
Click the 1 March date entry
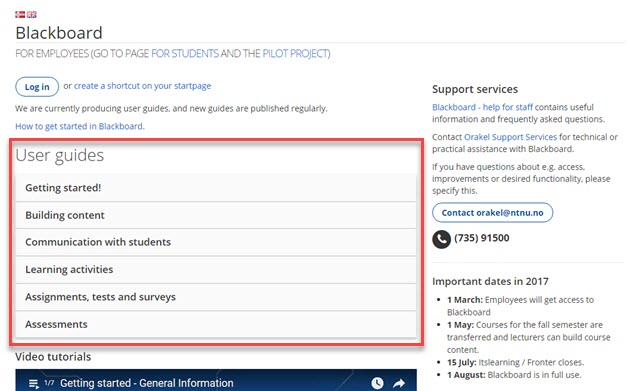coord(521,306)
